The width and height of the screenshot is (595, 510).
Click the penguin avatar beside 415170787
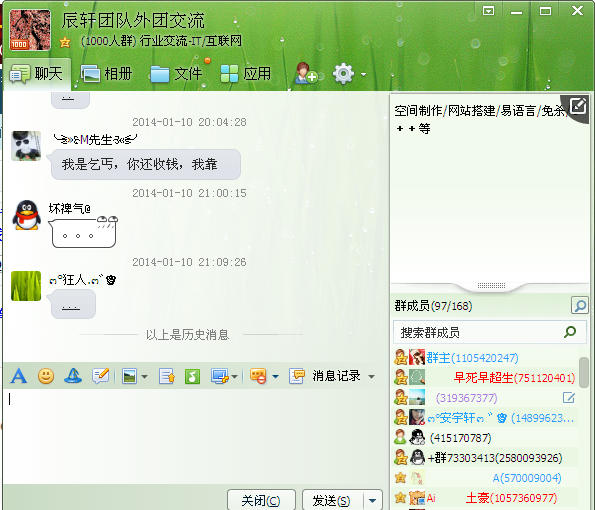(x=417, y=438)
